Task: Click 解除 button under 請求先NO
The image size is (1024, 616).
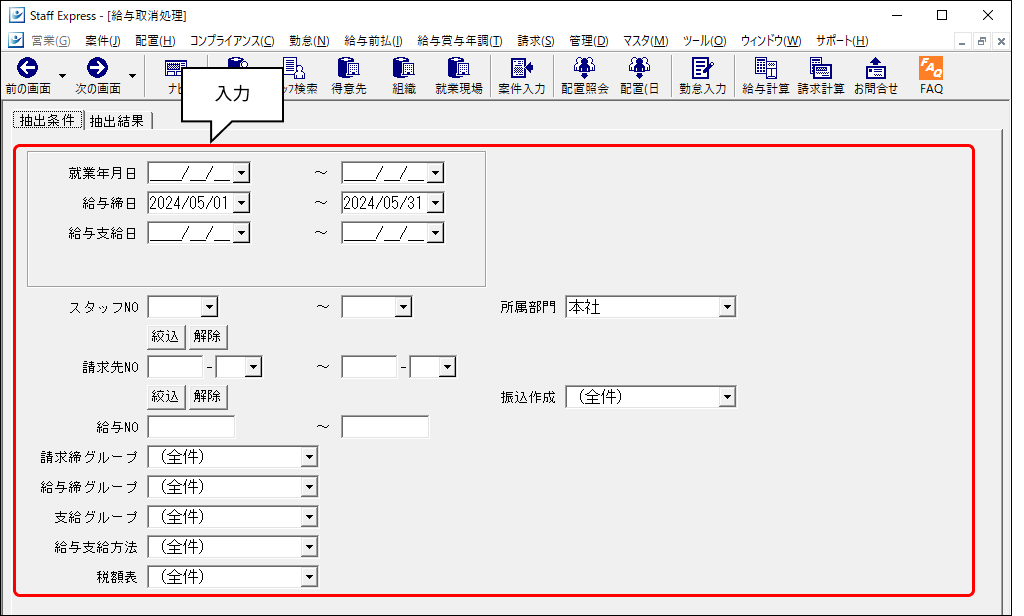Action: (208, 397)
